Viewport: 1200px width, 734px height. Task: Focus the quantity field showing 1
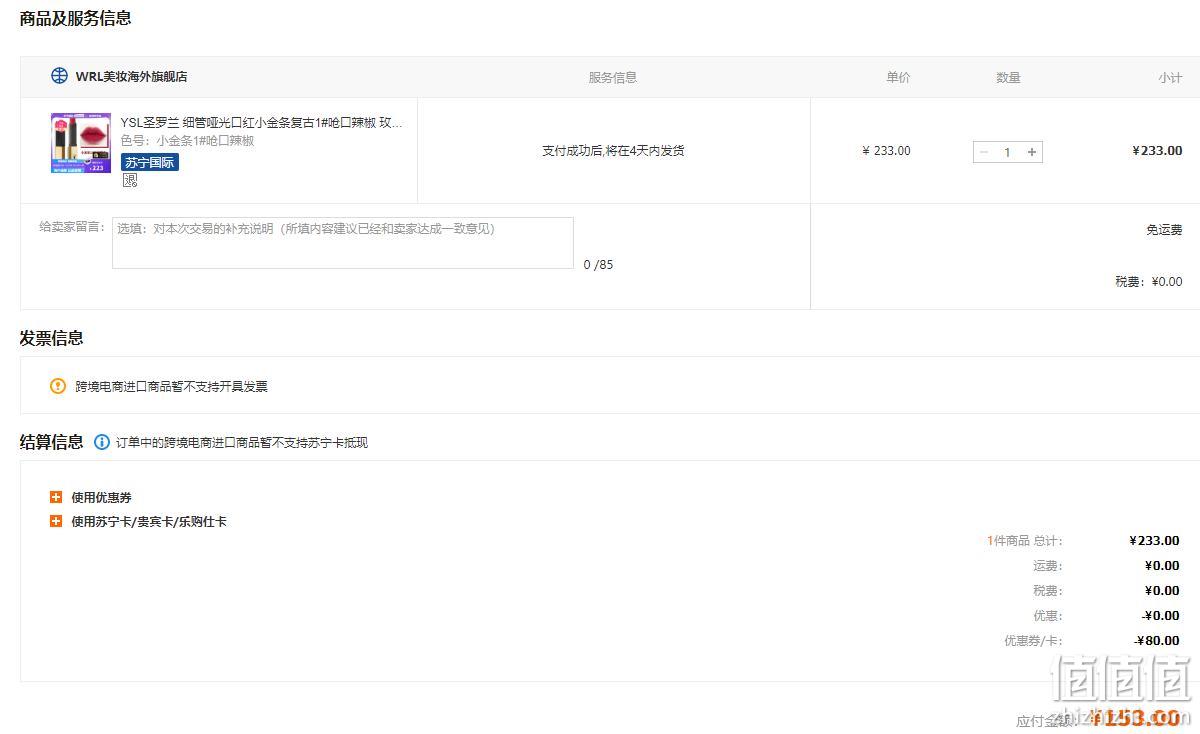pos(1008,152)
